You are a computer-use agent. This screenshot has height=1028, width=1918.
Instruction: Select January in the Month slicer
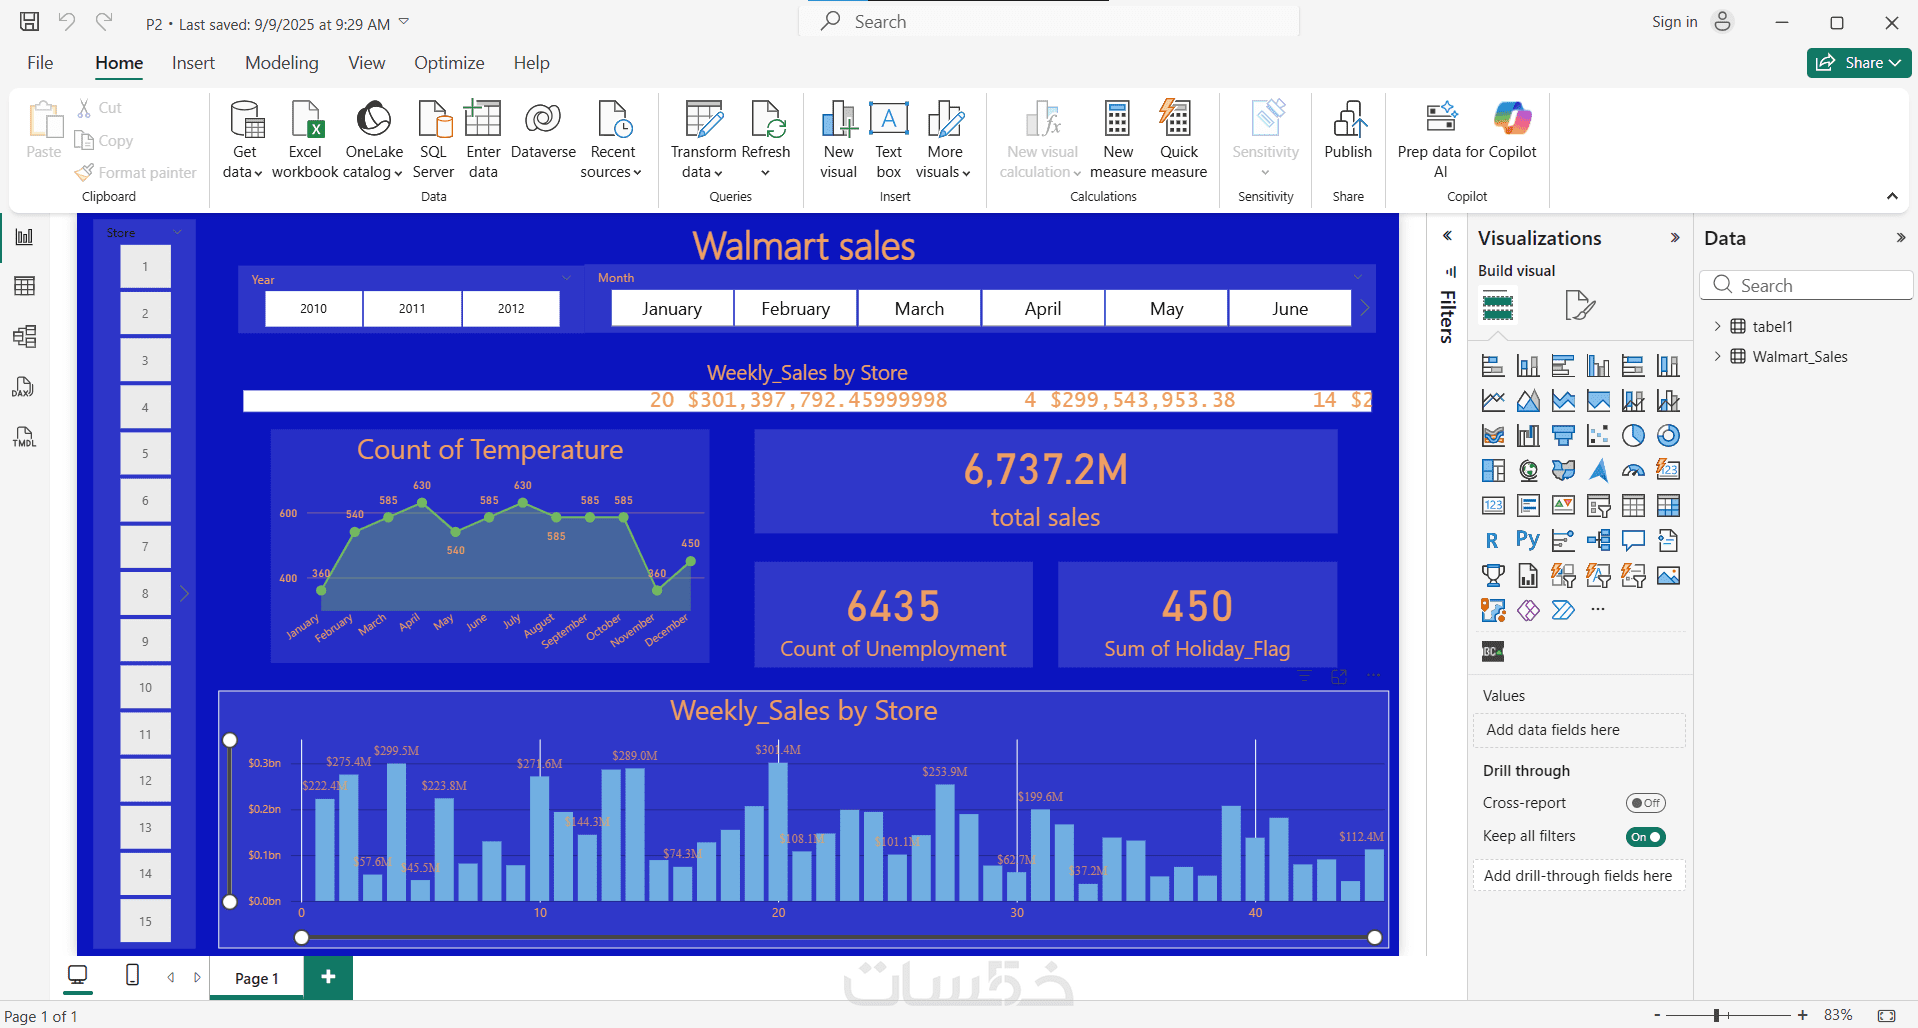click(x=672, y=309)
